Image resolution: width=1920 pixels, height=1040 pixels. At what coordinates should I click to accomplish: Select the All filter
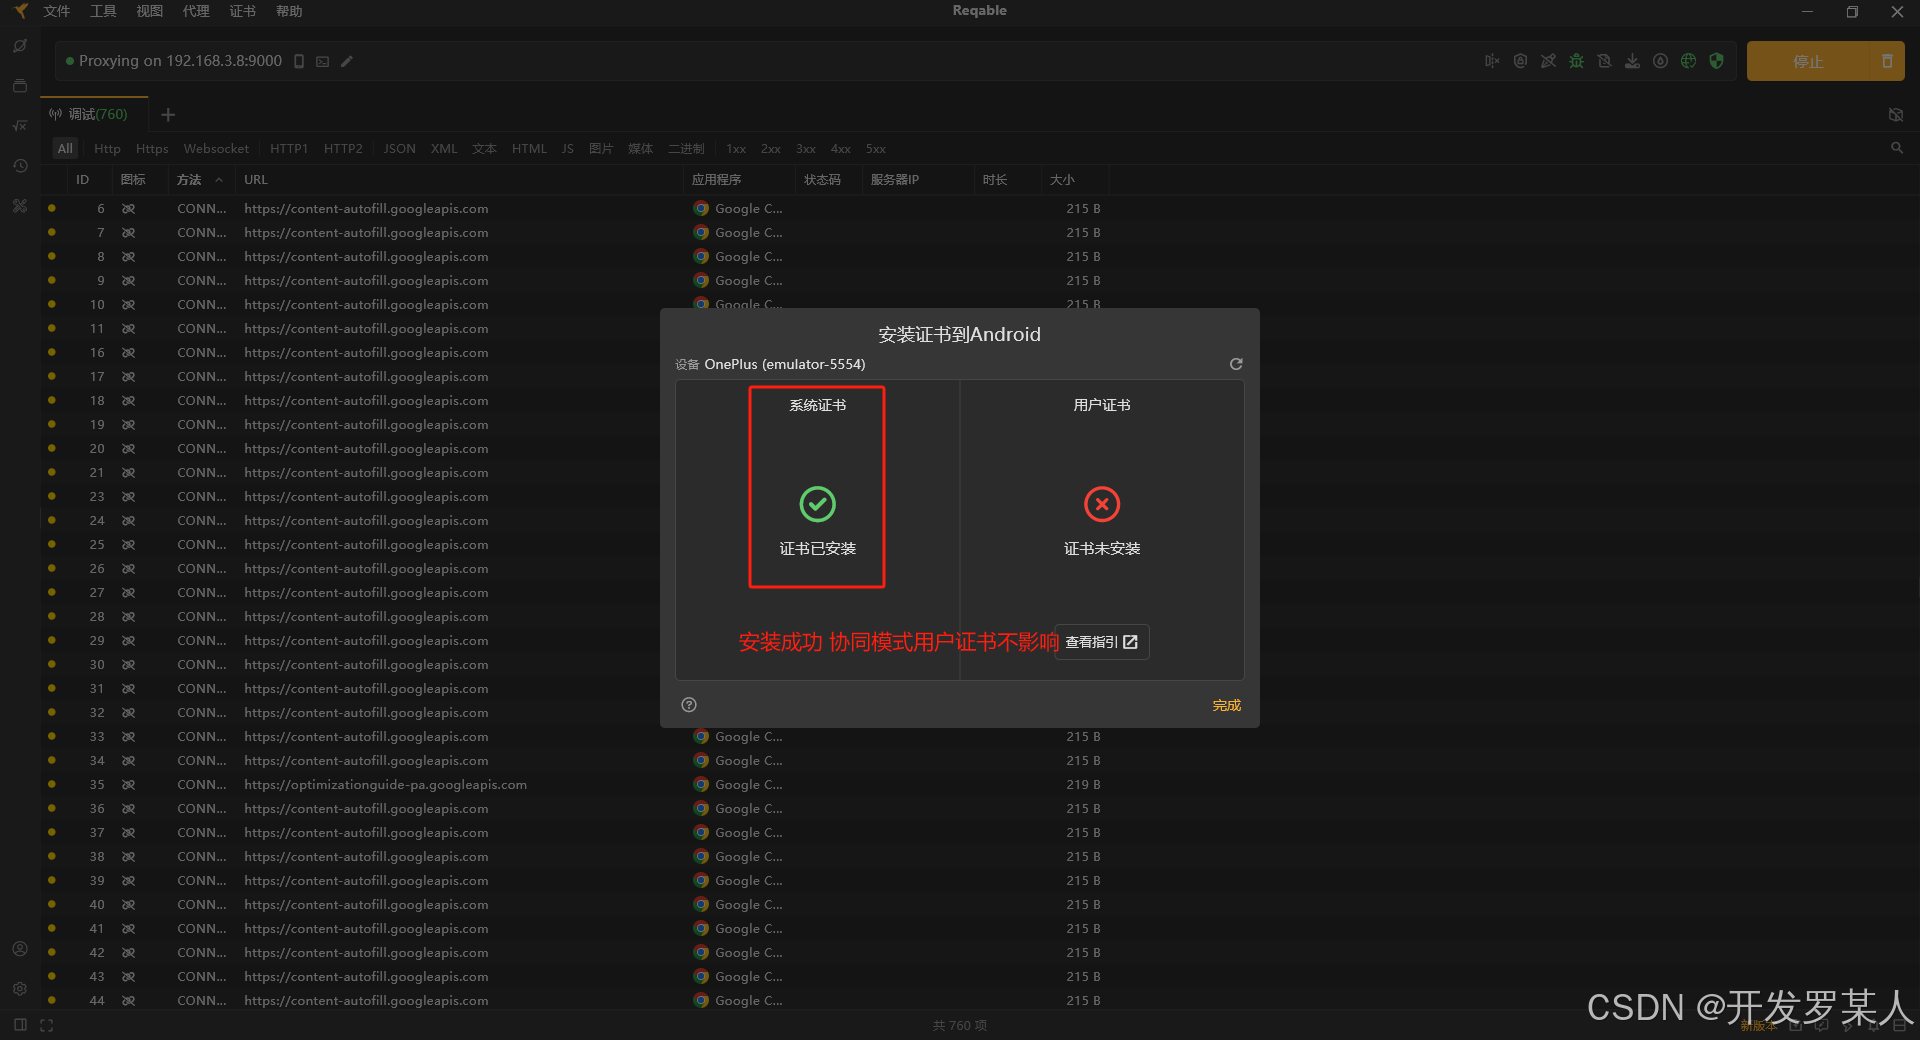coord(65,148)
